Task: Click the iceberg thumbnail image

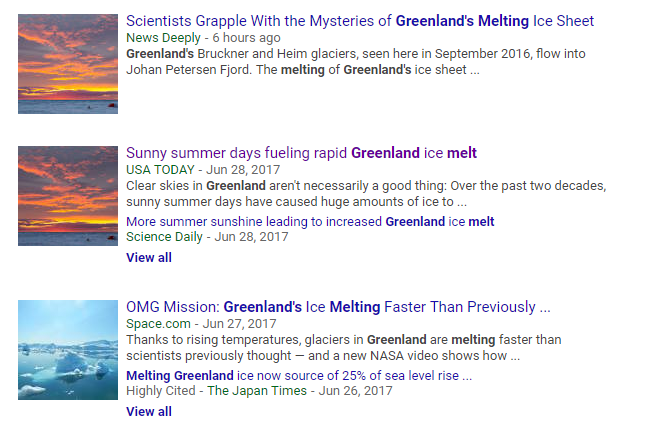Action: tap(68, 350)
